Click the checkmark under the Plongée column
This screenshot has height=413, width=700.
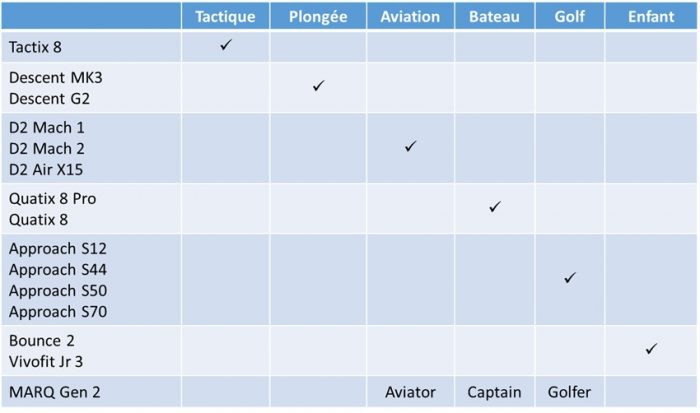pyautogui.click(x=318, y=87)
